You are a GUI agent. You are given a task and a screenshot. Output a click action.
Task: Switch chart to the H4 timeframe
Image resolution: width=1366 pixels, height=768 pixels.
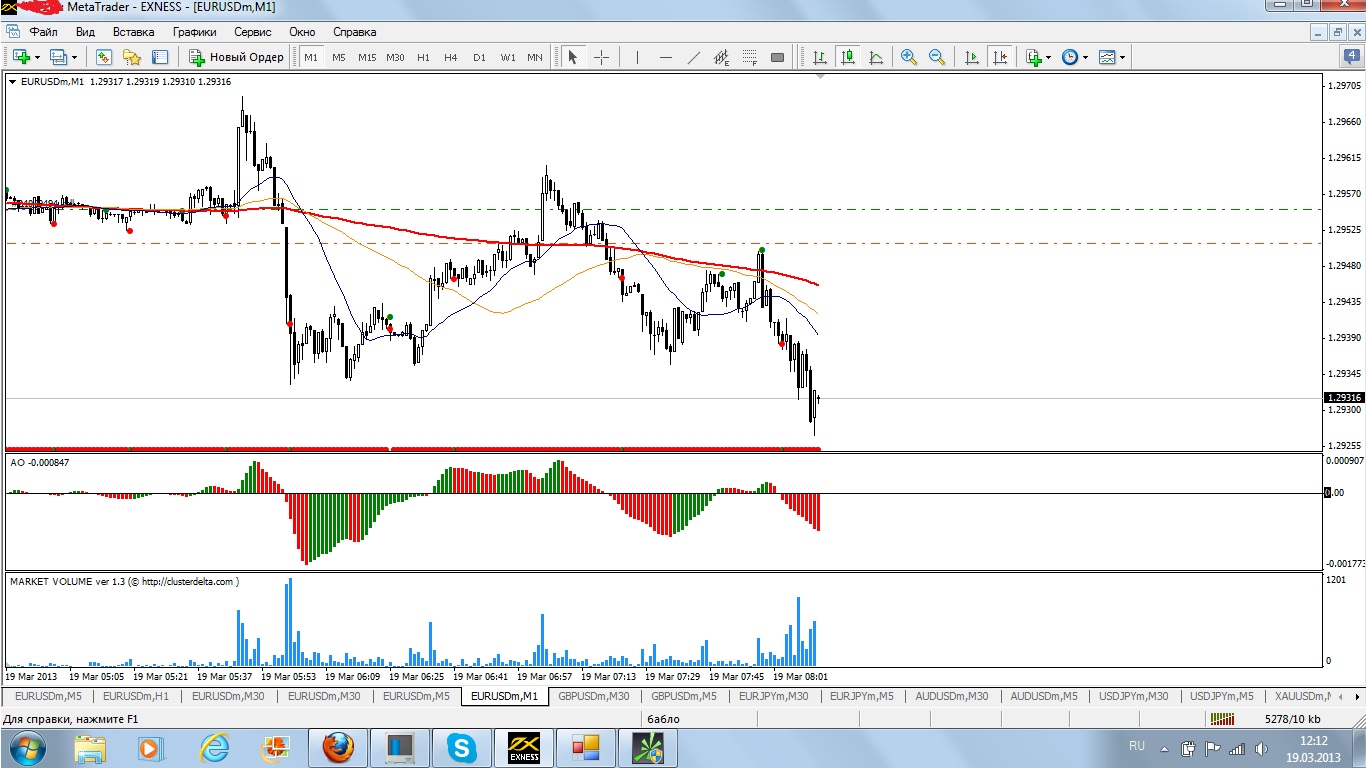tap(452, 57)
